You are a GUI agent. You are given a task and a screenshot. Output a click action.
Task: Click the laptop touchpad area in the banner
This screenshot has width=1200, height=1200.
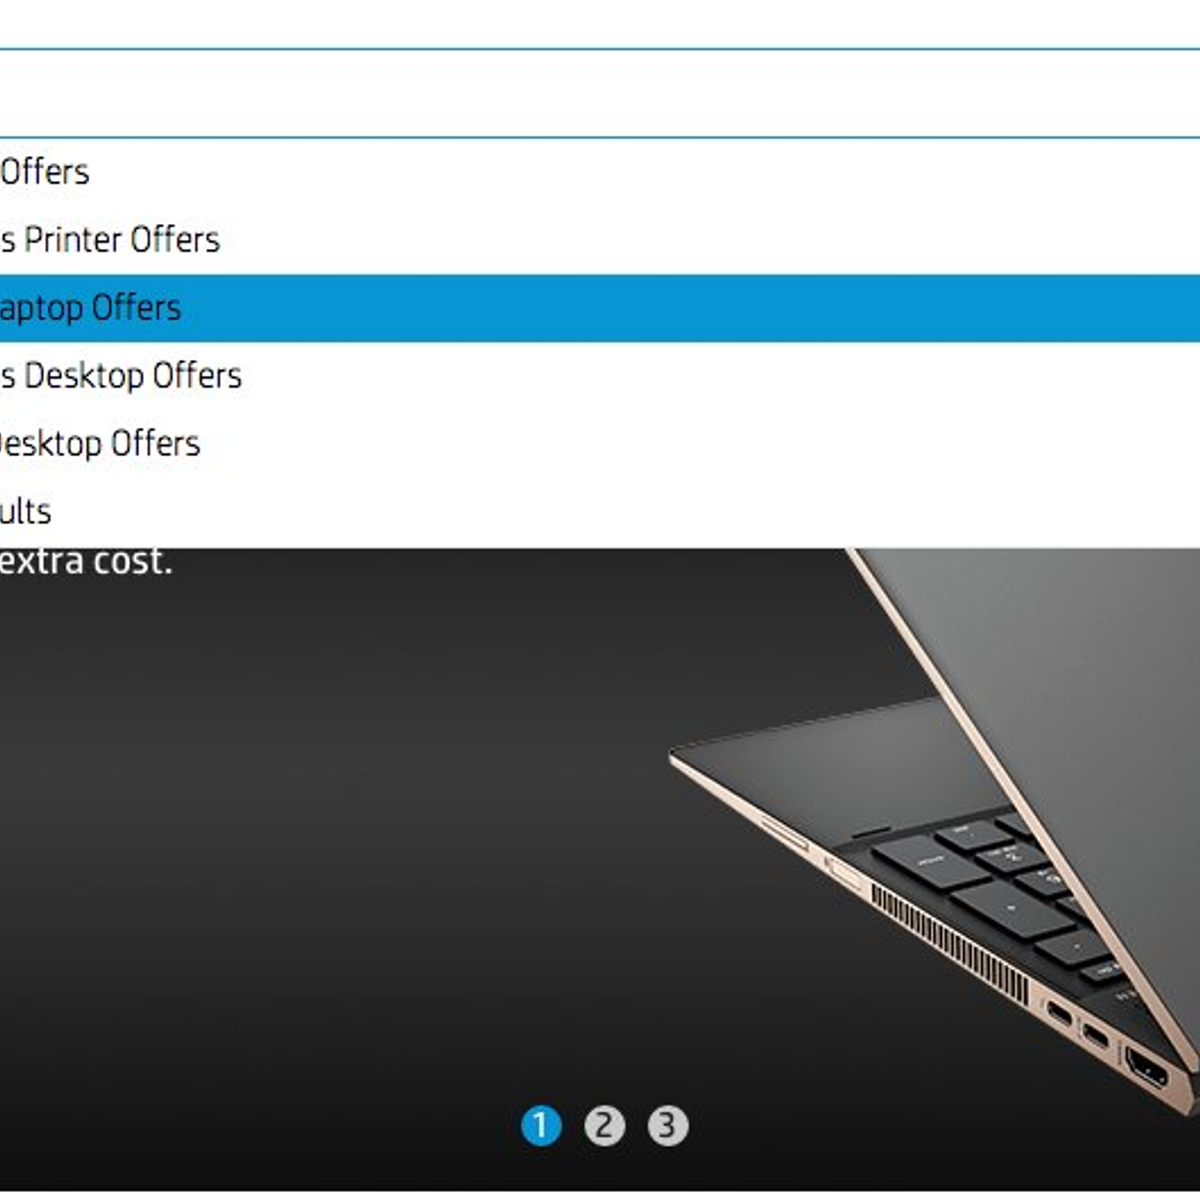[x=830, y=760]
